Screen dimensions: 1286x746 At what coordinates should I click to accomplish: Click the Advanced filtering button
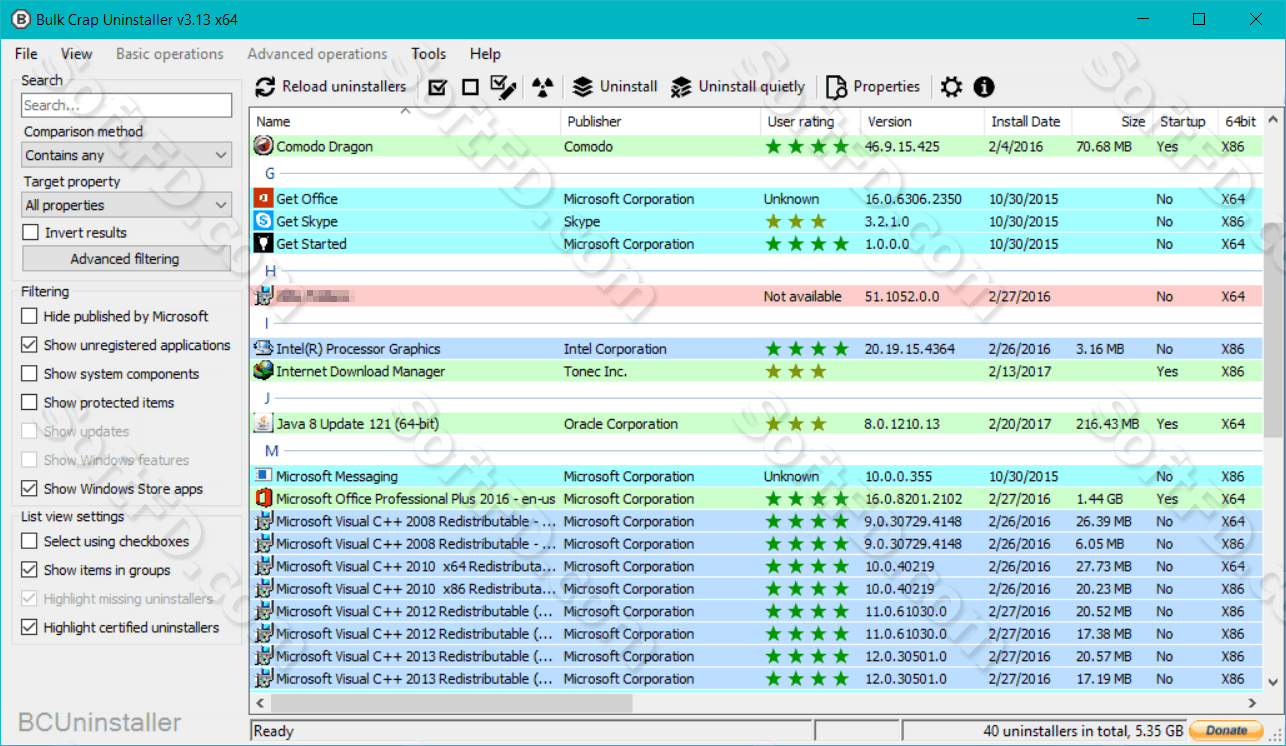coord(125,259)
